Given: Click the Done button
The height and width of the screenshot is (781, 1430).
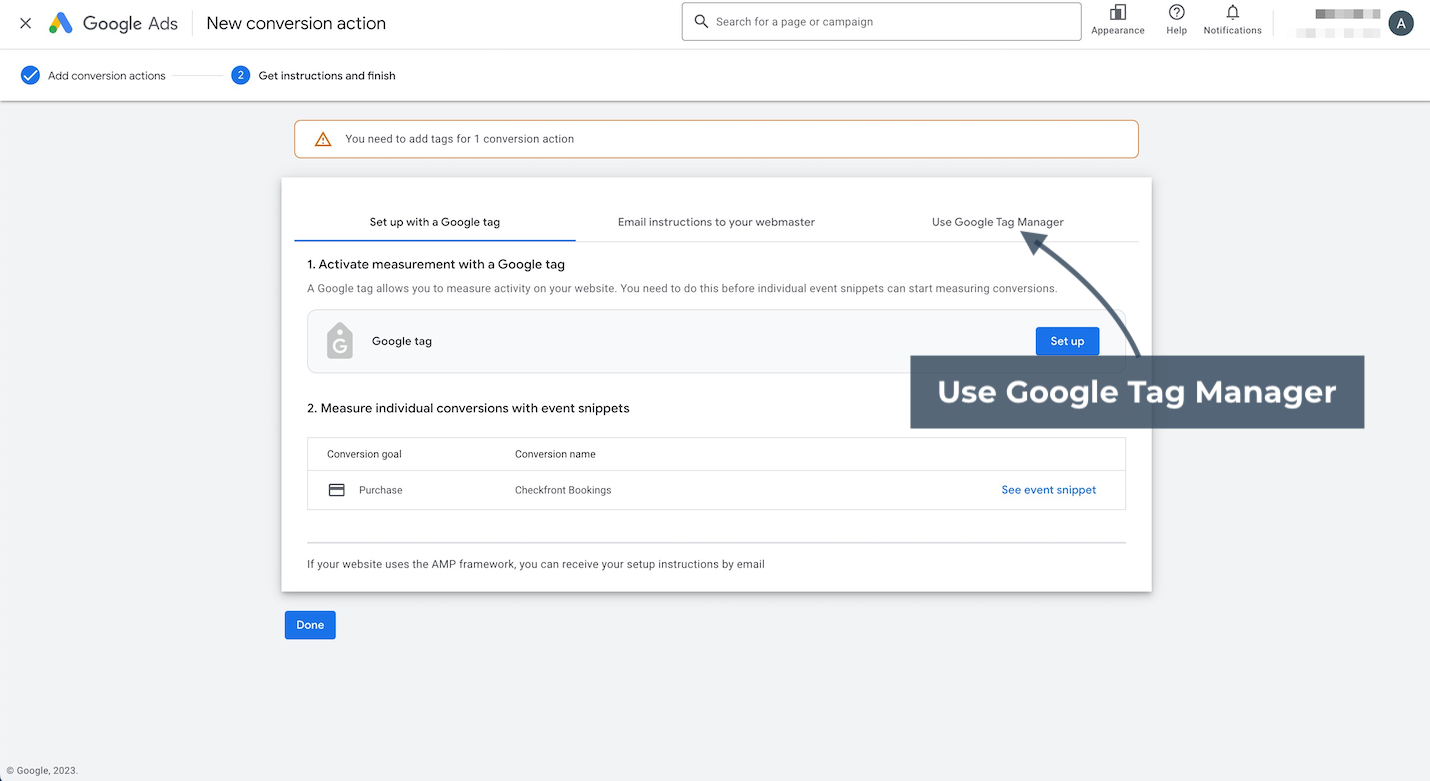Looking at the screenshot, I should coord(310,625).
